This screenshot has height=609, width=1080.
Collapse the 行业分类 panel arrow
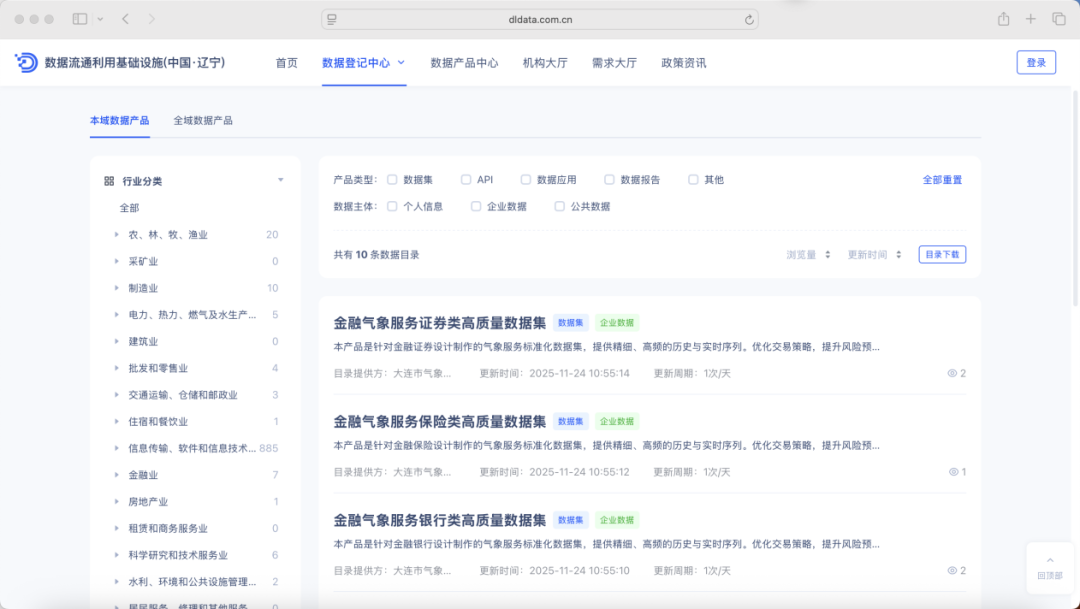tap(280, 181)
